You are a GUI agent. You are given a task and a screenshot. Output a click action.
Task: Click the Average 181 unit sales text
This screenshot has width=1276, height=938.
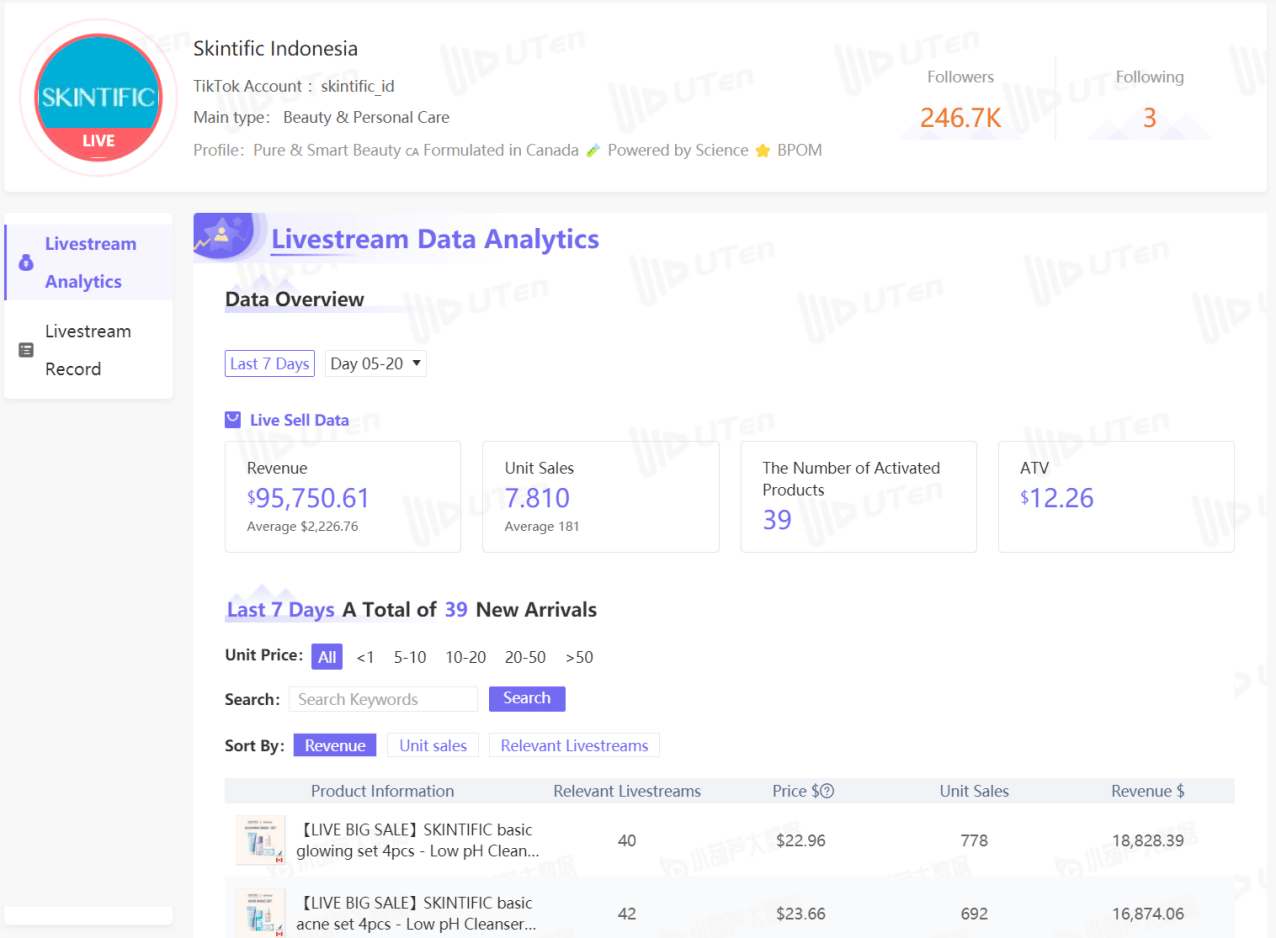(x=542, y=526)
